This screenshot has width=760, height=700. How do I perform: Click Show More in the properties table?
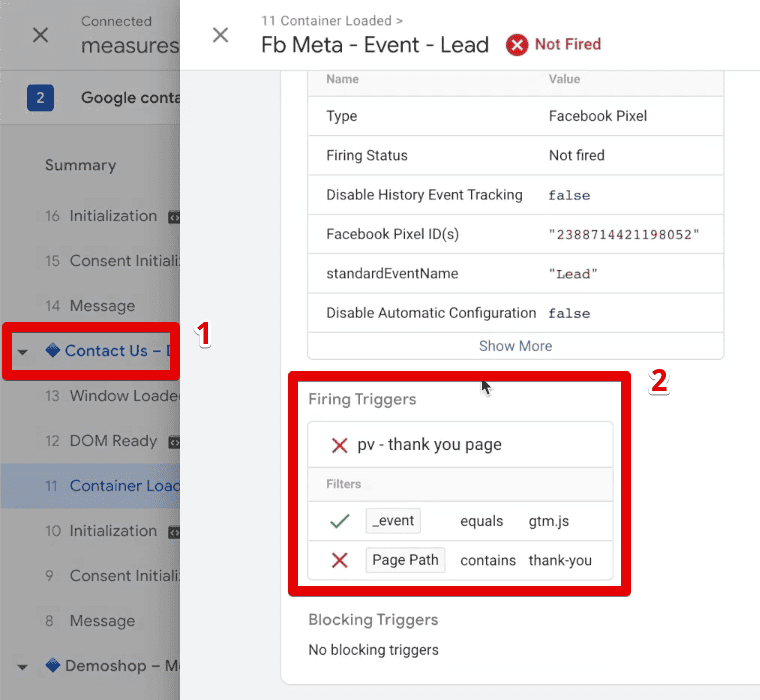(x=515, y=346)
